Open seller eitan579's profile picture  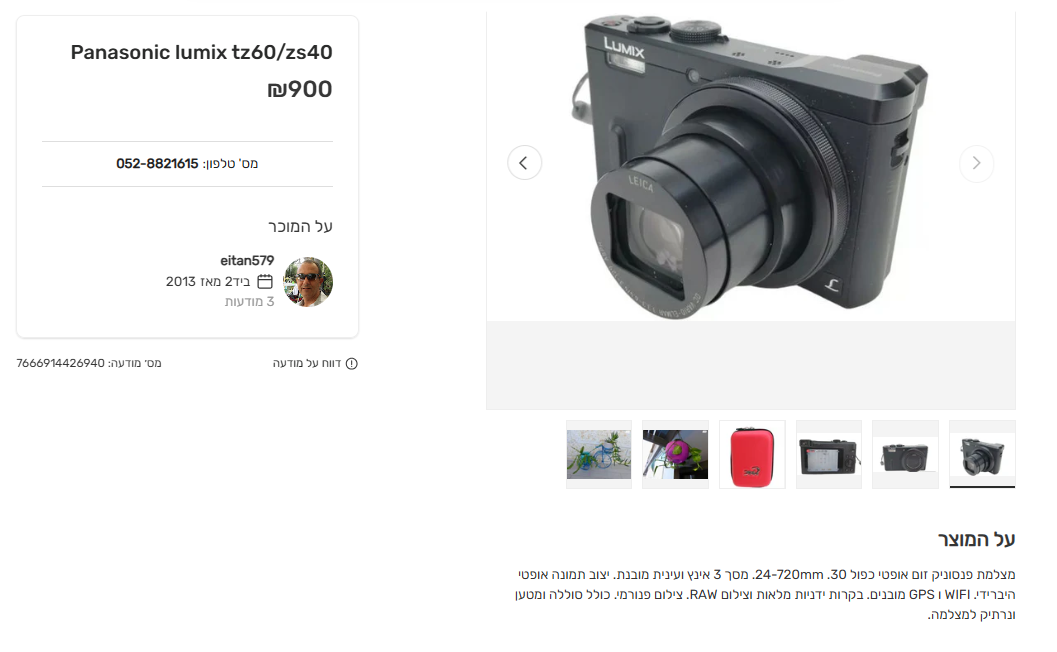coord(307,282)
